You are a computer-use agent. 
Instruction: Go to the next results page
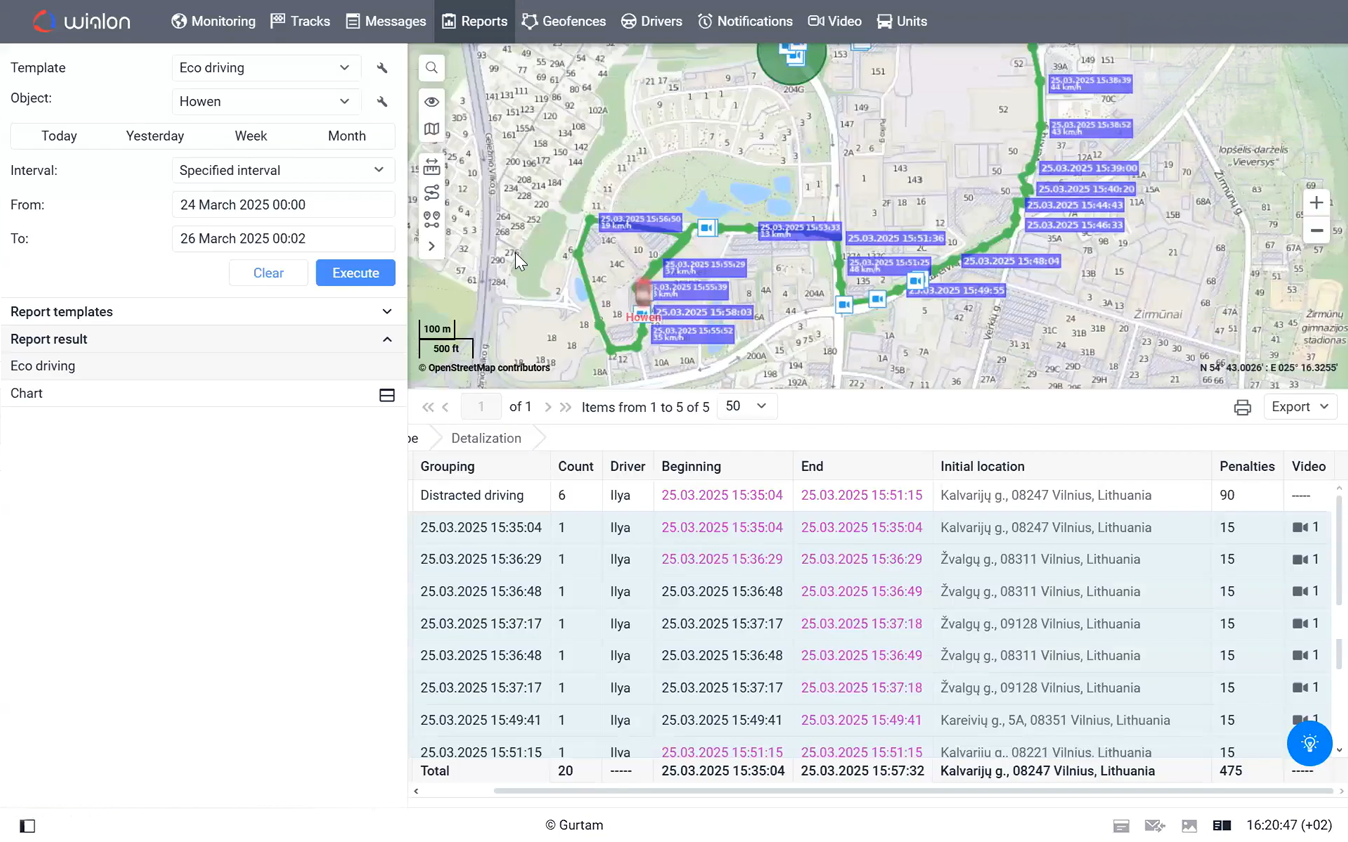[x=548, y=407]
